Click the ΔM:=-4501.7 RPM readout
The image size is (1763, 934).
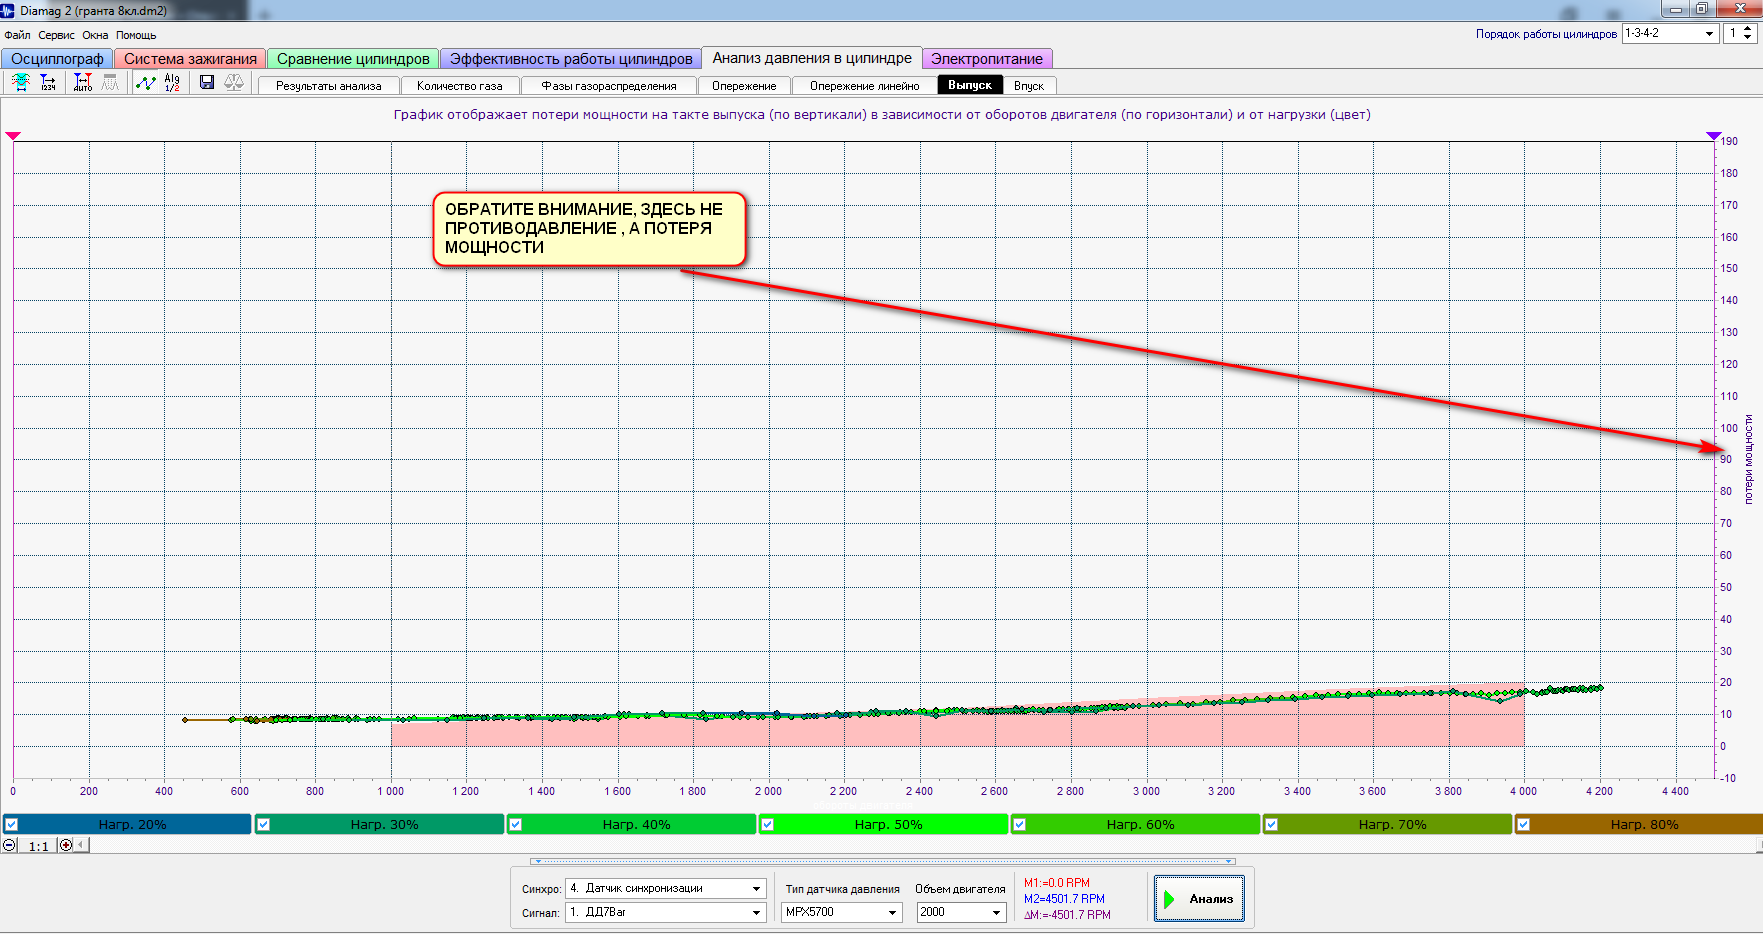click(1067, 915)
